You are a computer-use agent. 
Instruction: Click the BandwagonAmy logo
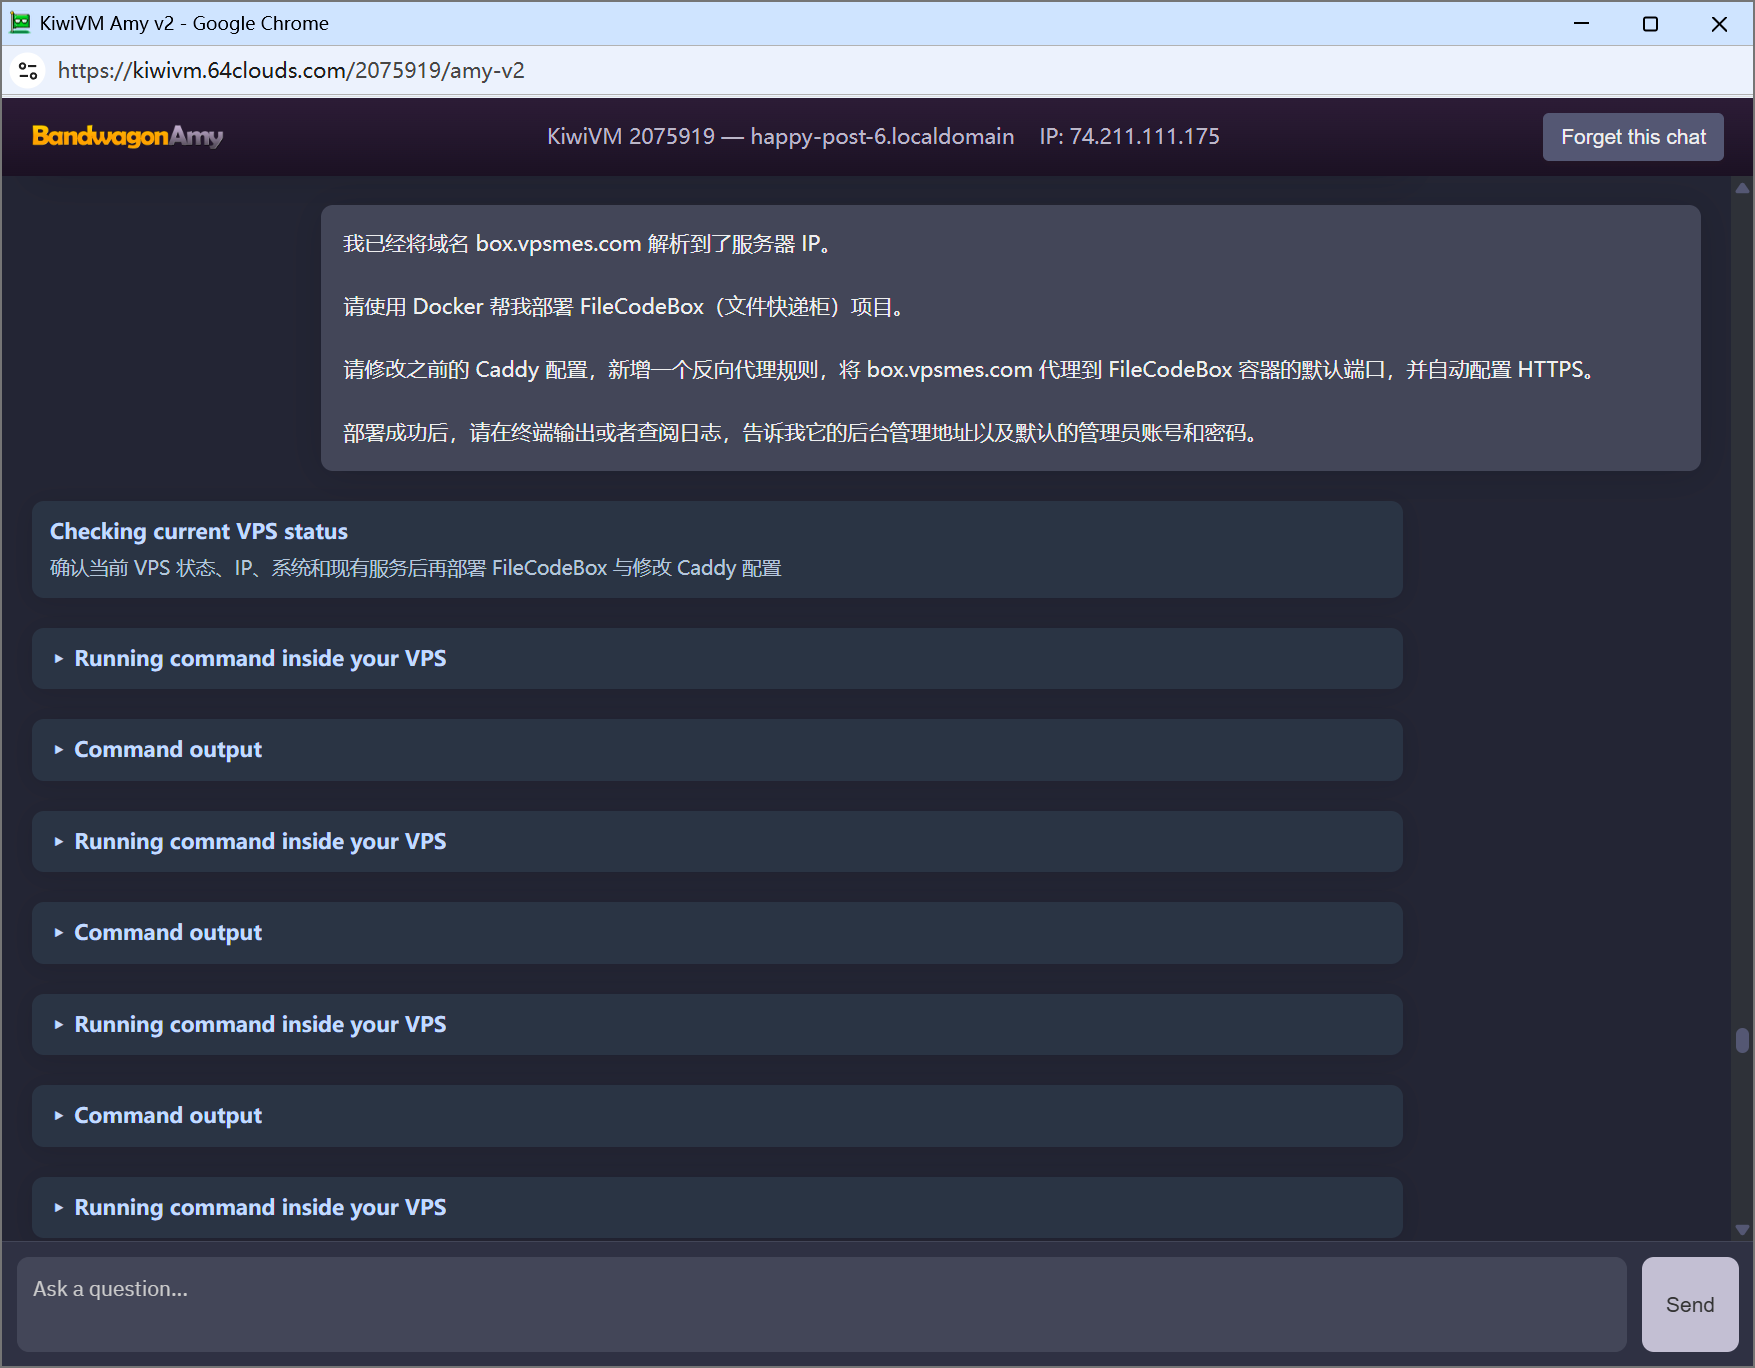pos(127,136)
